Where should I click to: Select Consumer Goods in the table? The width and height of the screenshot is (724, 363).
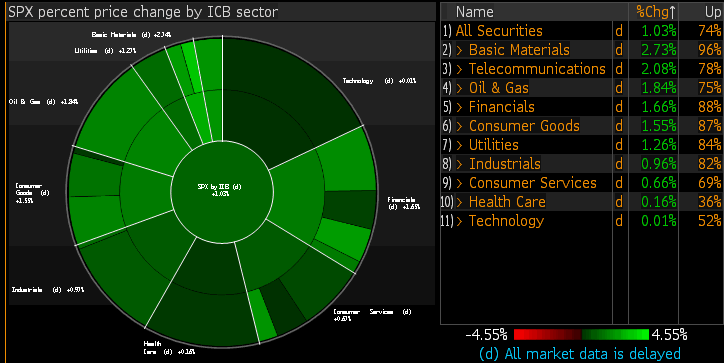[x=524, y=126]
